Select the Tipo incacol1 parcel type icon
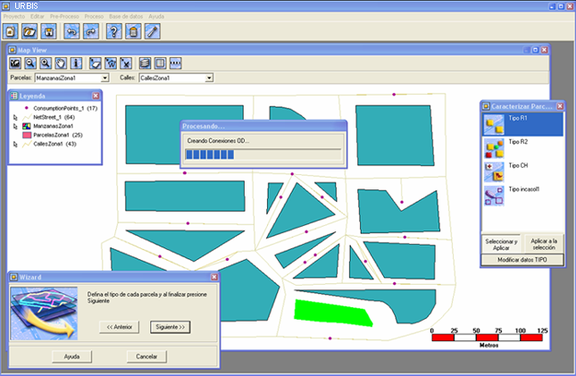This screenshot has width=576, height=376. pos(494,196)
